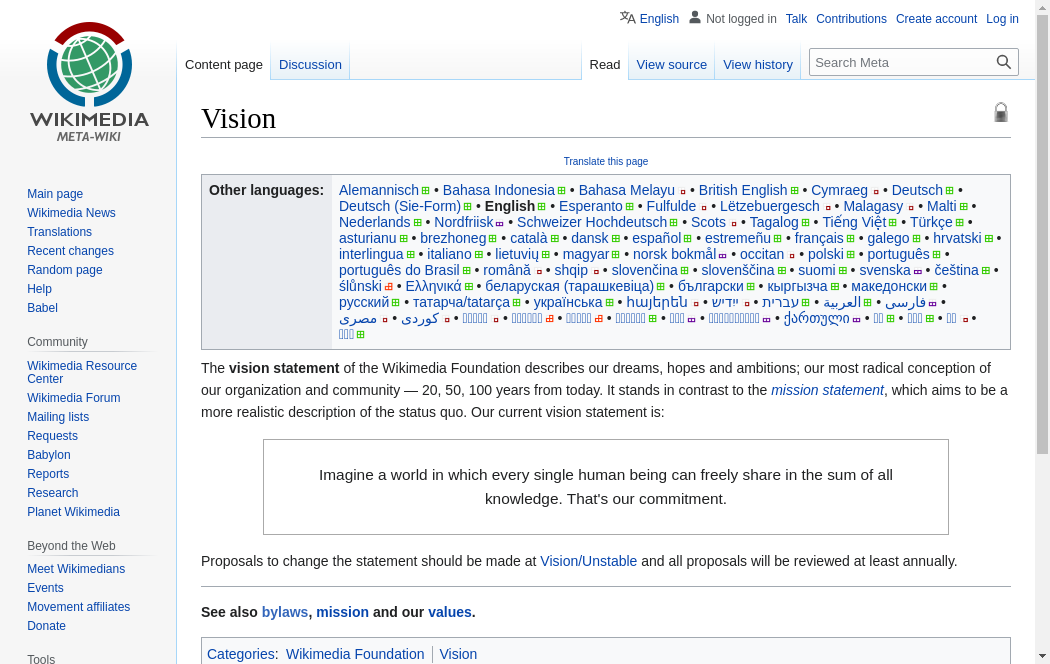Viewport: 1050px width, 664px height.
Task: Click inside the Search Meta field
Action: click(900, 62)
